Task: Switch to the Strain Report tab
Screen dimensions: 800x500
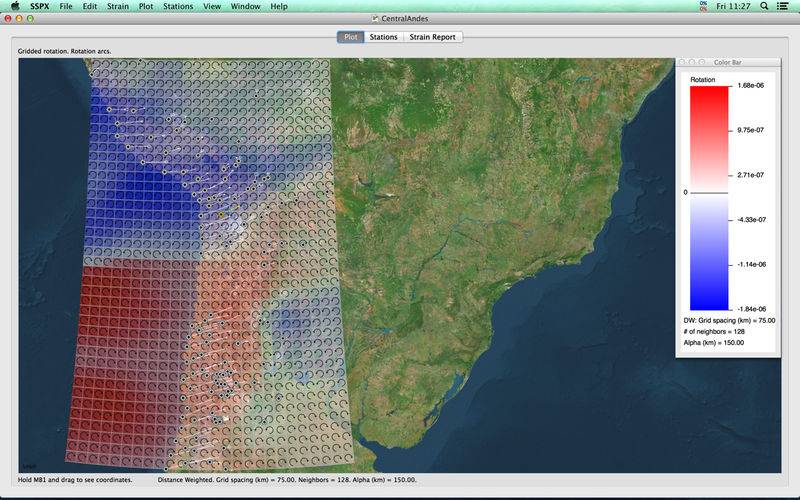Action: pos(433,37)
